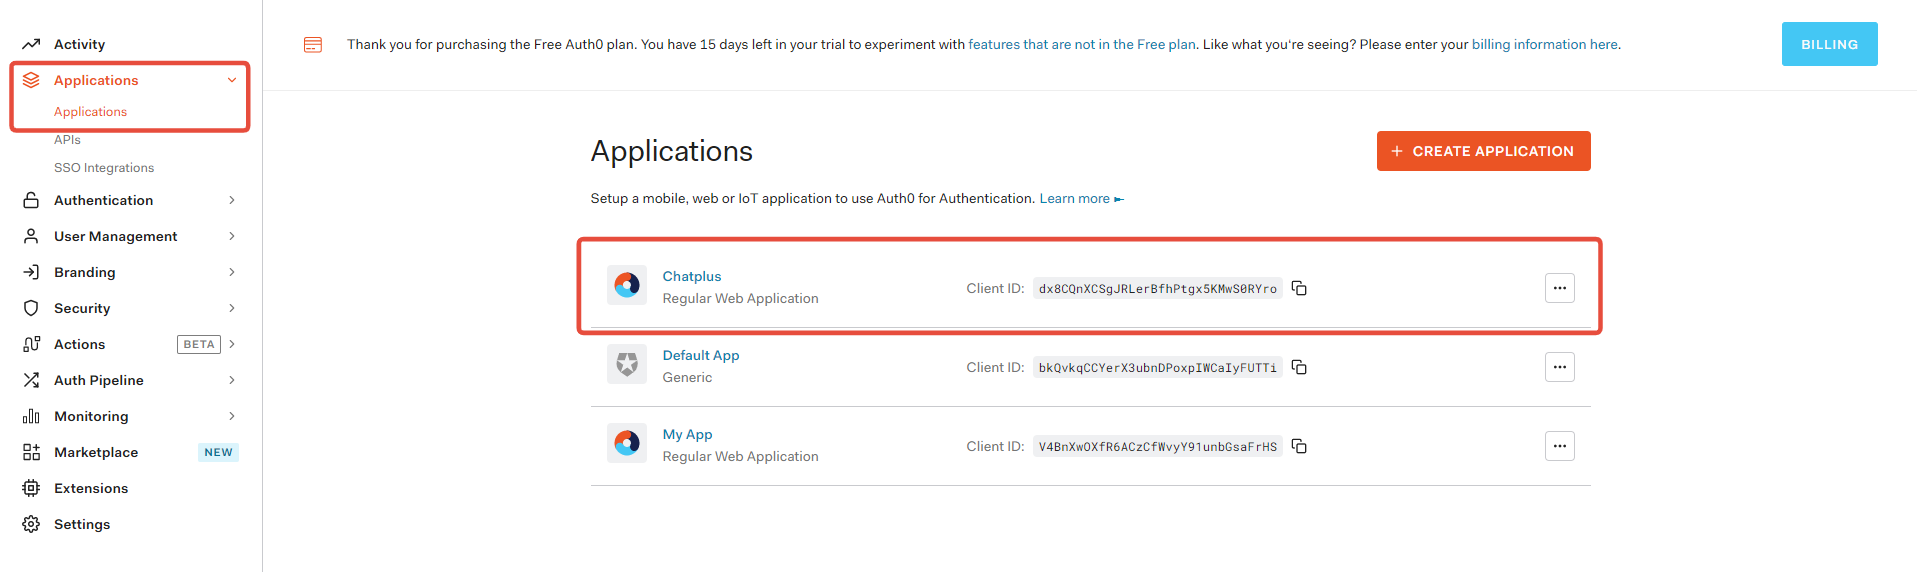The width and height of the screenshot is (1917, 572).
Task: Open the SSO Integrations submenu item
Action: pos(104,168)
